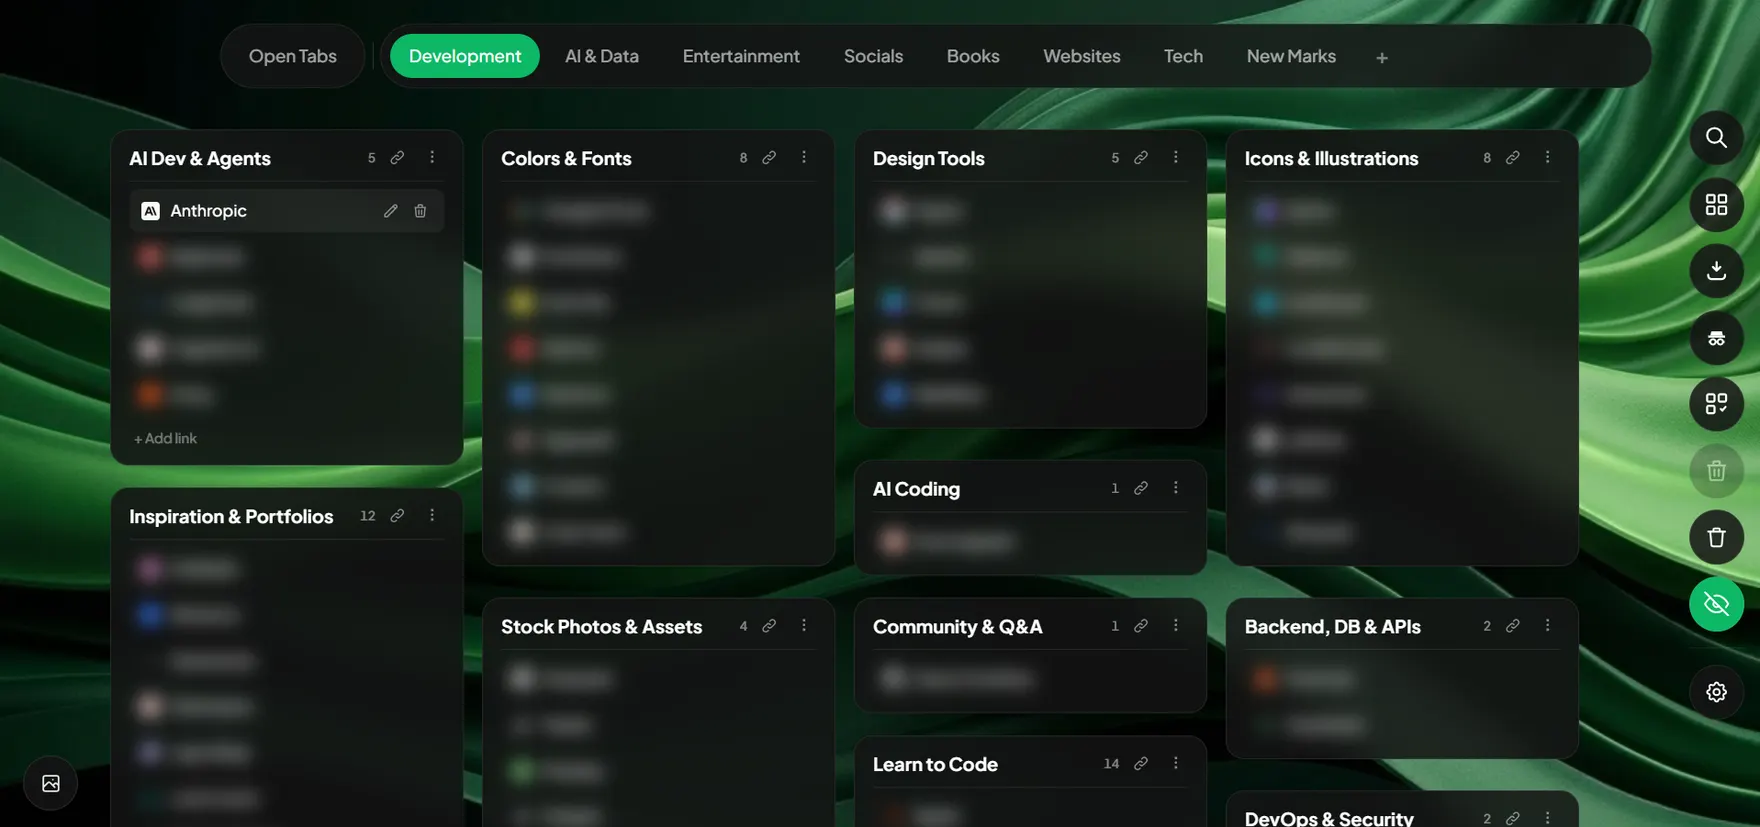Click the Anthropic logo favicon
1760x827 pixels.
point(150,211)
